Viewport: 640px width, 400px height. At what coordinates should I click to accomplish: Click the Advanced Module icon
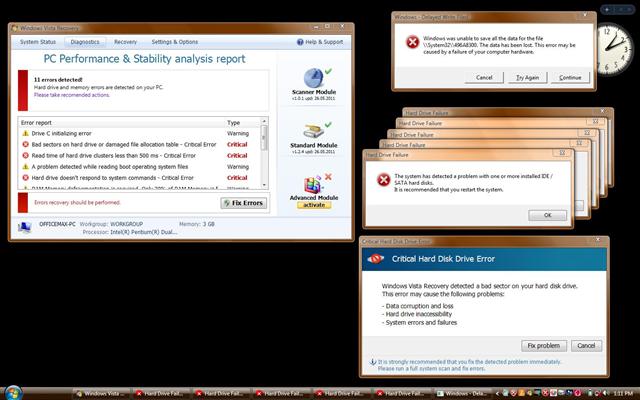click(x=313, y=185)
